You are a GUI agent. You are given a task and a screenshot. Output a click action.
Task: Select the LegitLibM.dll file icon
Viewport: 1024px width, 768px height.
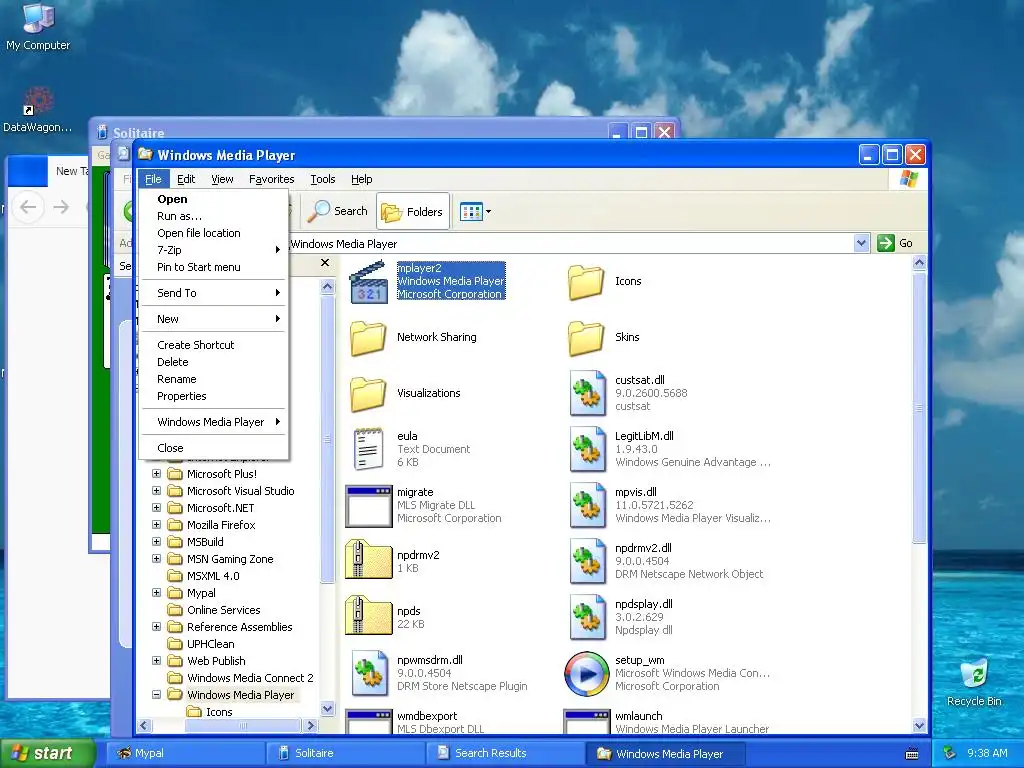point(586,449)
